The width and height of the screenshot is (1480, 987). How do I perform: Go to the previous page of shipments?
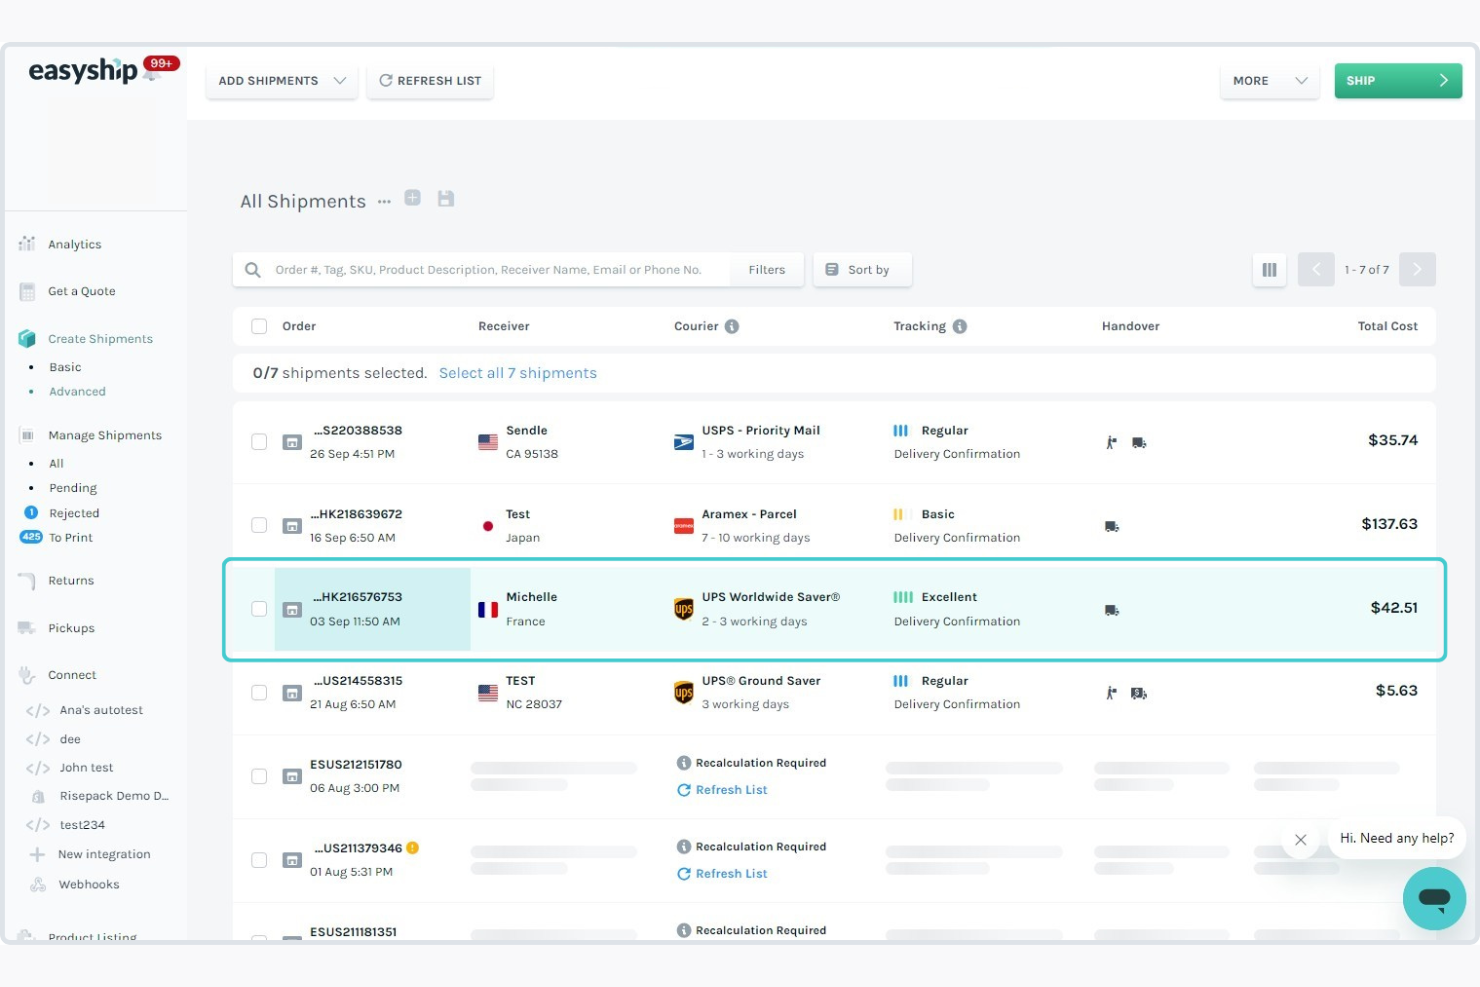pos(1316,270)
